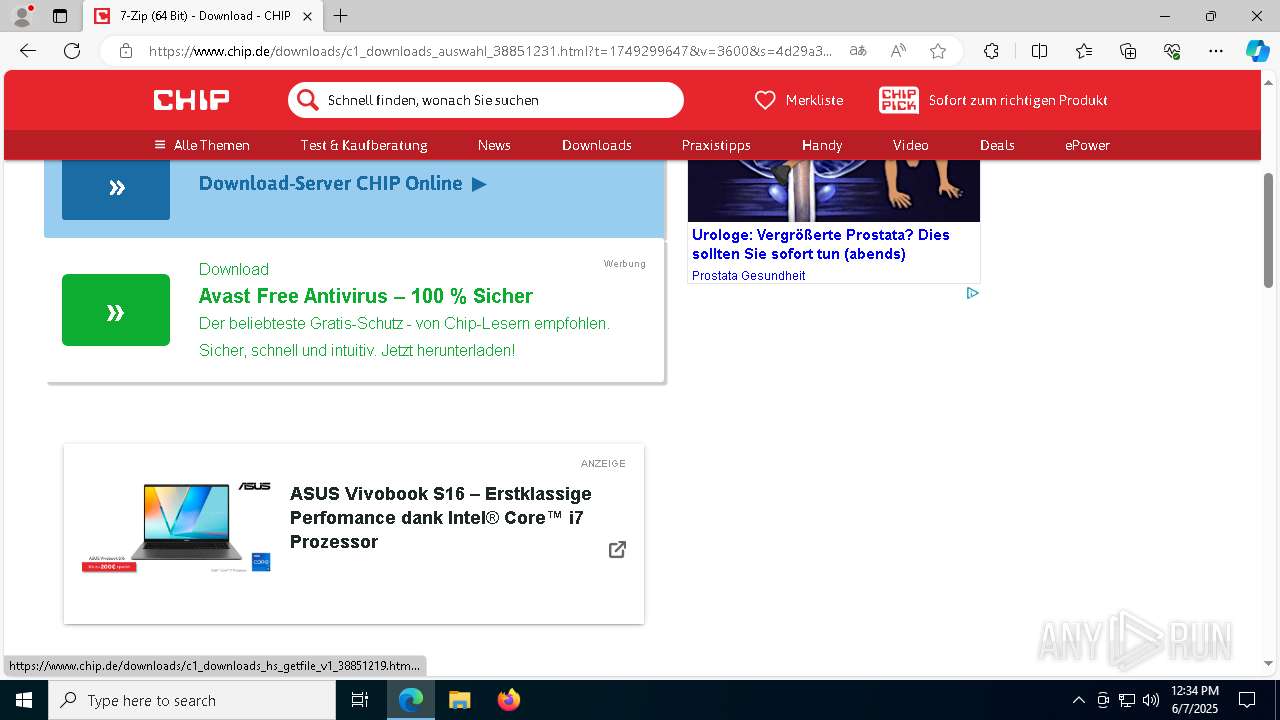Open Windows Start menu

click(x=24, y=700)
